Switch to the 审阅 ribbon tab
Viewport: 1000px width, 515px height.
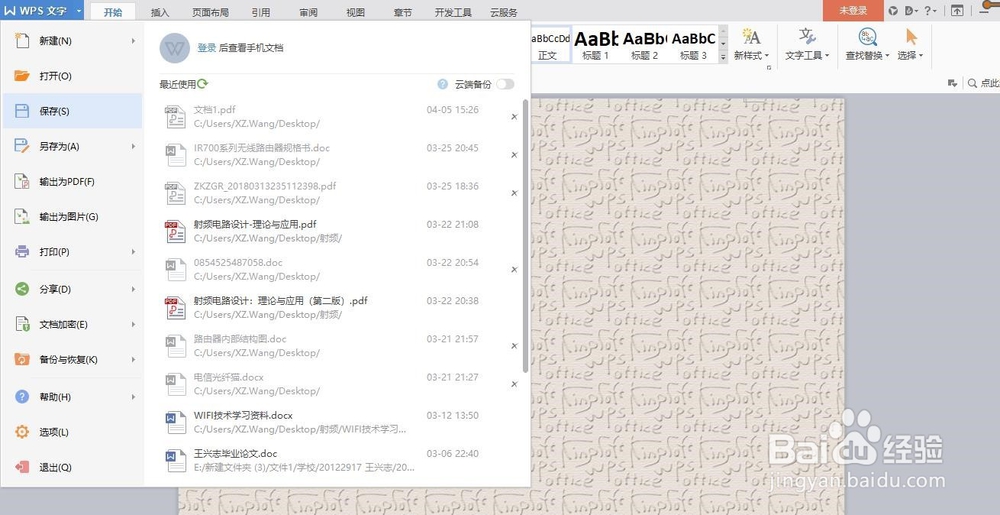(x=308, y=12)
